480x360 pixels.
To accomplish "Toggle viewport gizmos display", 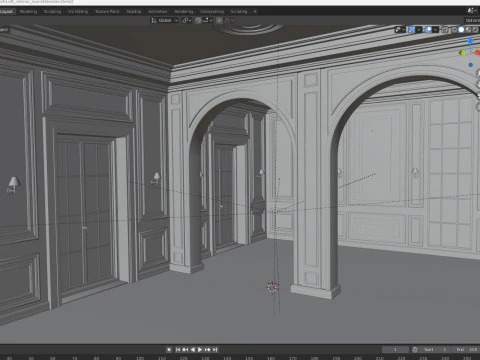I will click(x=412, y=30).
